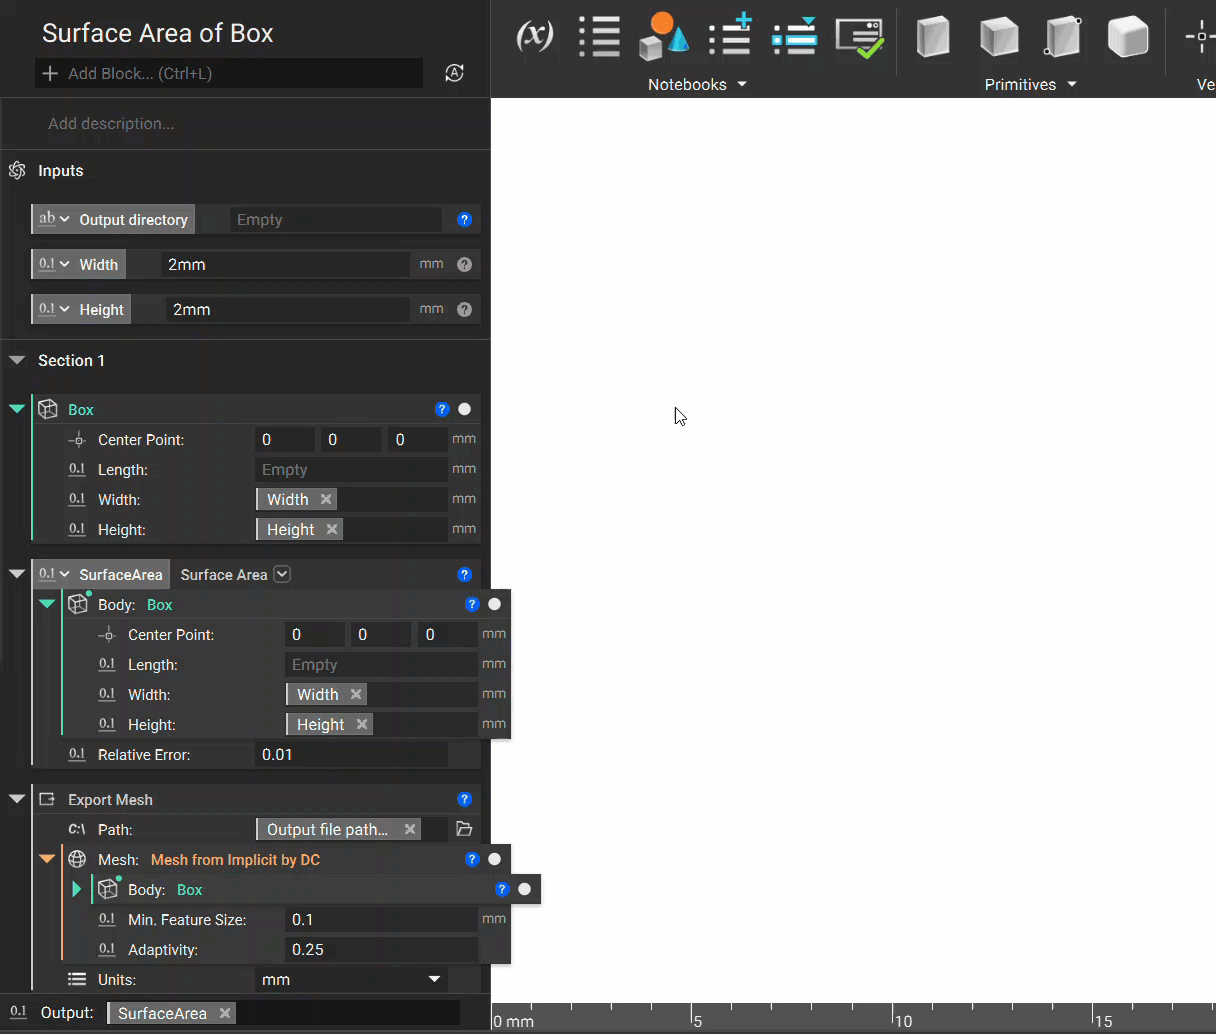Remove the Output file path chip
Viewport: 1216px width, 1034px height.
[x=410, y=829]
